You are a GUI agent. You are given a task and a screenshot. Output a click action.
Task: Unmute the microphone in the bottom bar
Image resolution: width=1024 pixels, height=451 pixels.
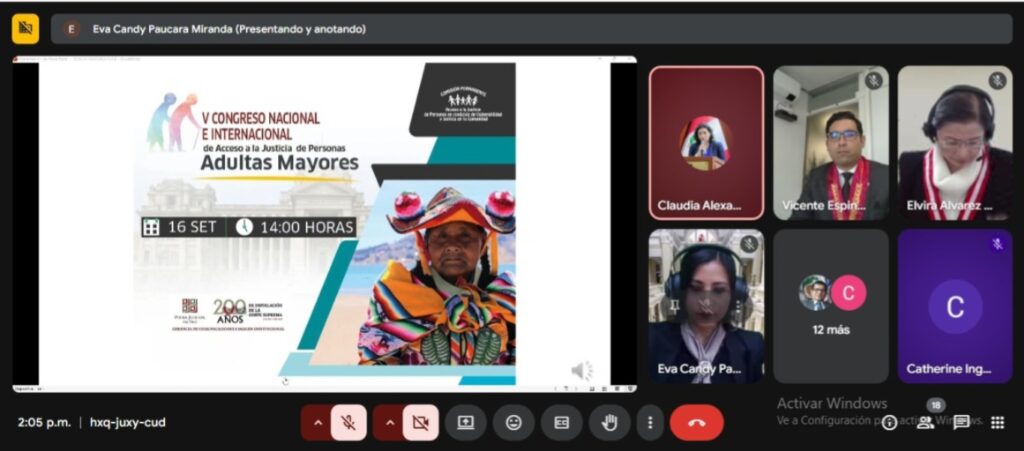[x=349, y=423]
